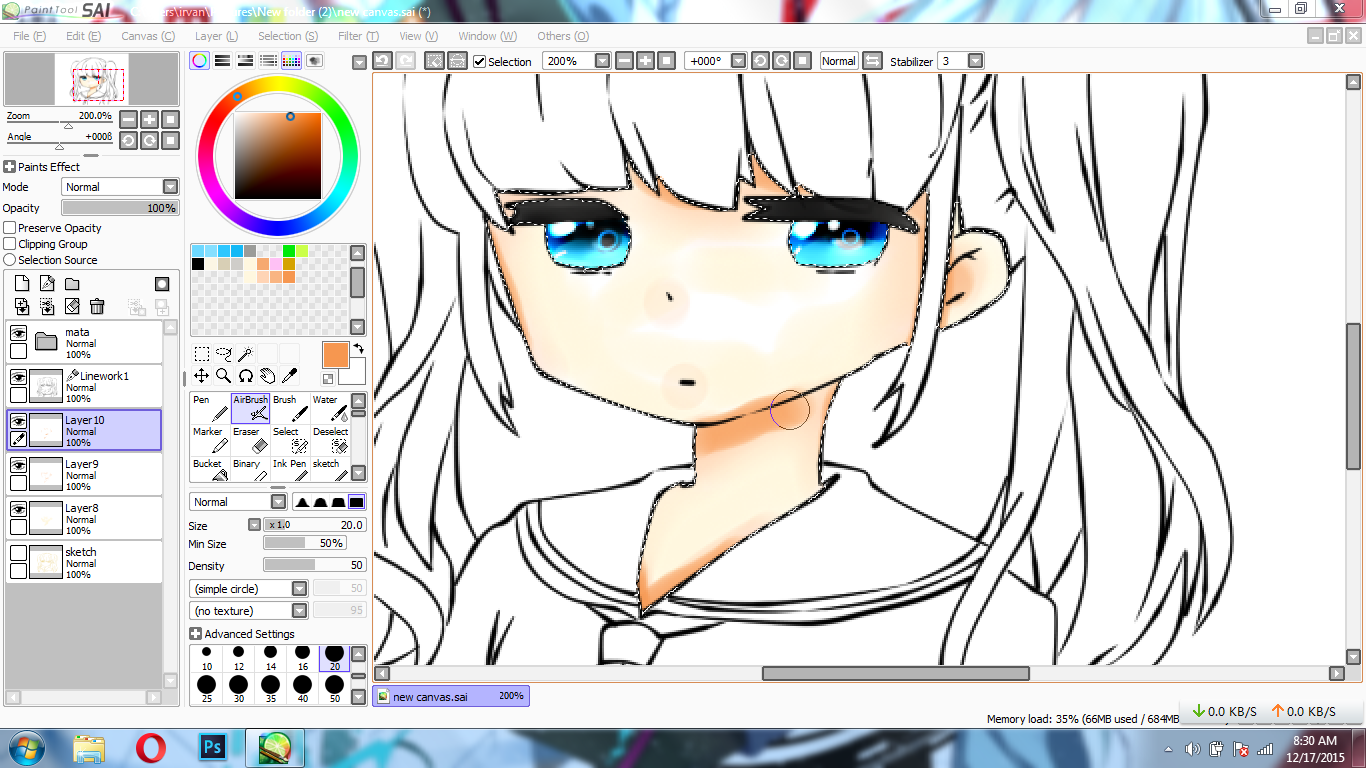1366x768 pixels.
Task: Swap foreground and background colors
Action: tap(357, 348)
